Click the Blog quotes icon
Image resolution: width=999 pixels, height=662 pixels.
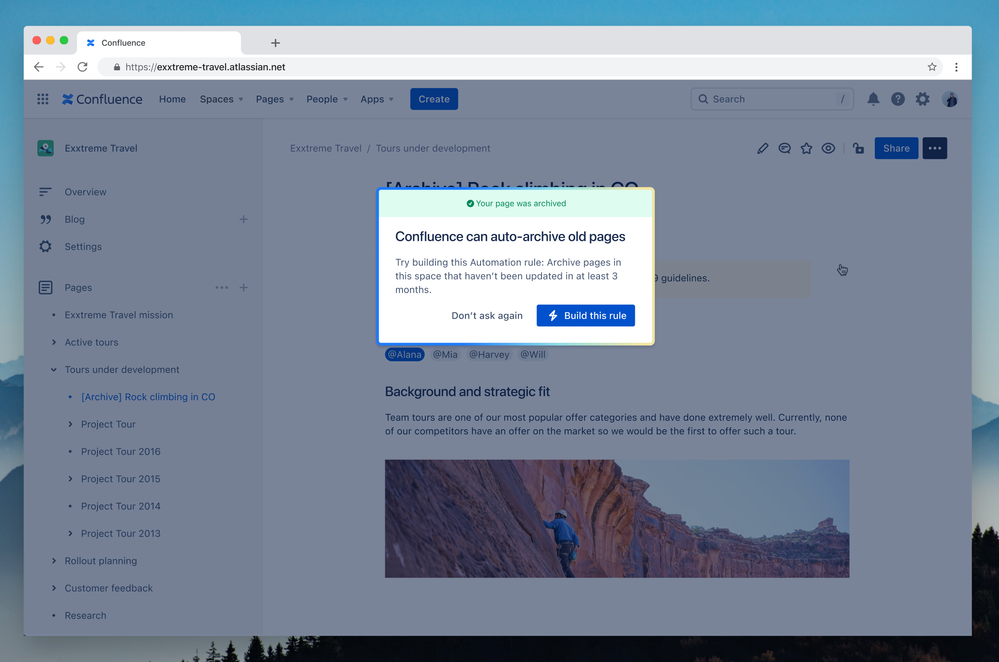point(45,219)
